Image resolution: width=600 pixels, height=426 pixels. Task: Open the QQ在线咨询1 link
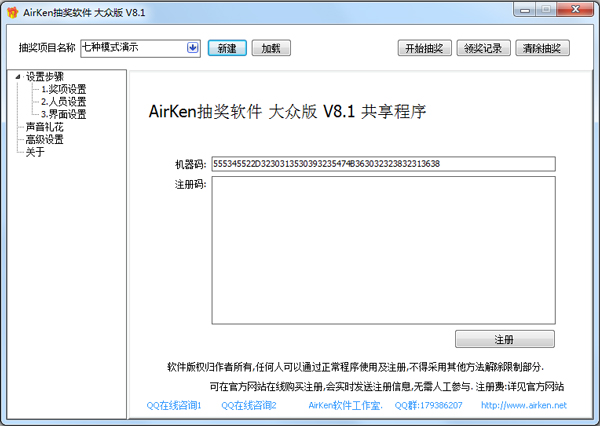174,405
